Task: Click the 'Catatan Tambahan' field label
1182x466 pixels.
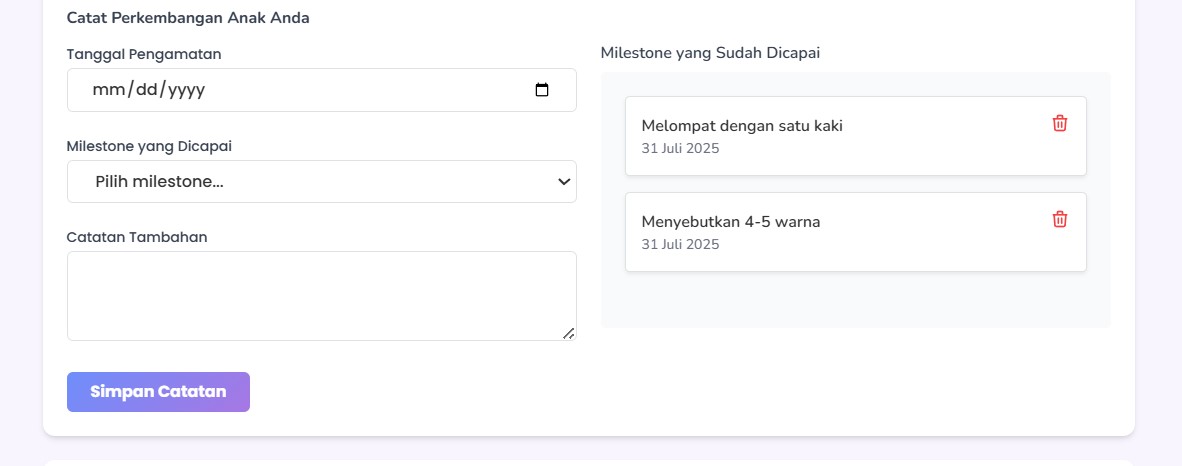Action: point(137,237)
